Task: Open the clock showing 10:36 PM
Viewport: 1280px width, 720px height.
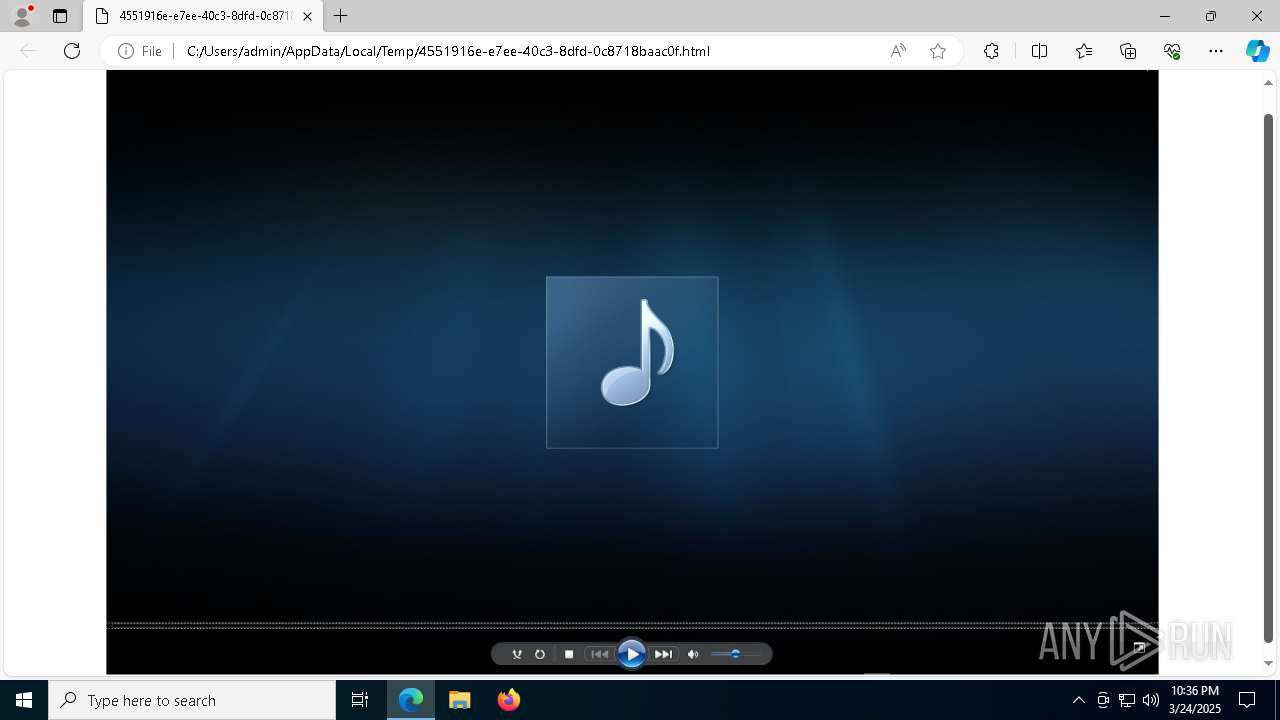Action: [1194, 700]
